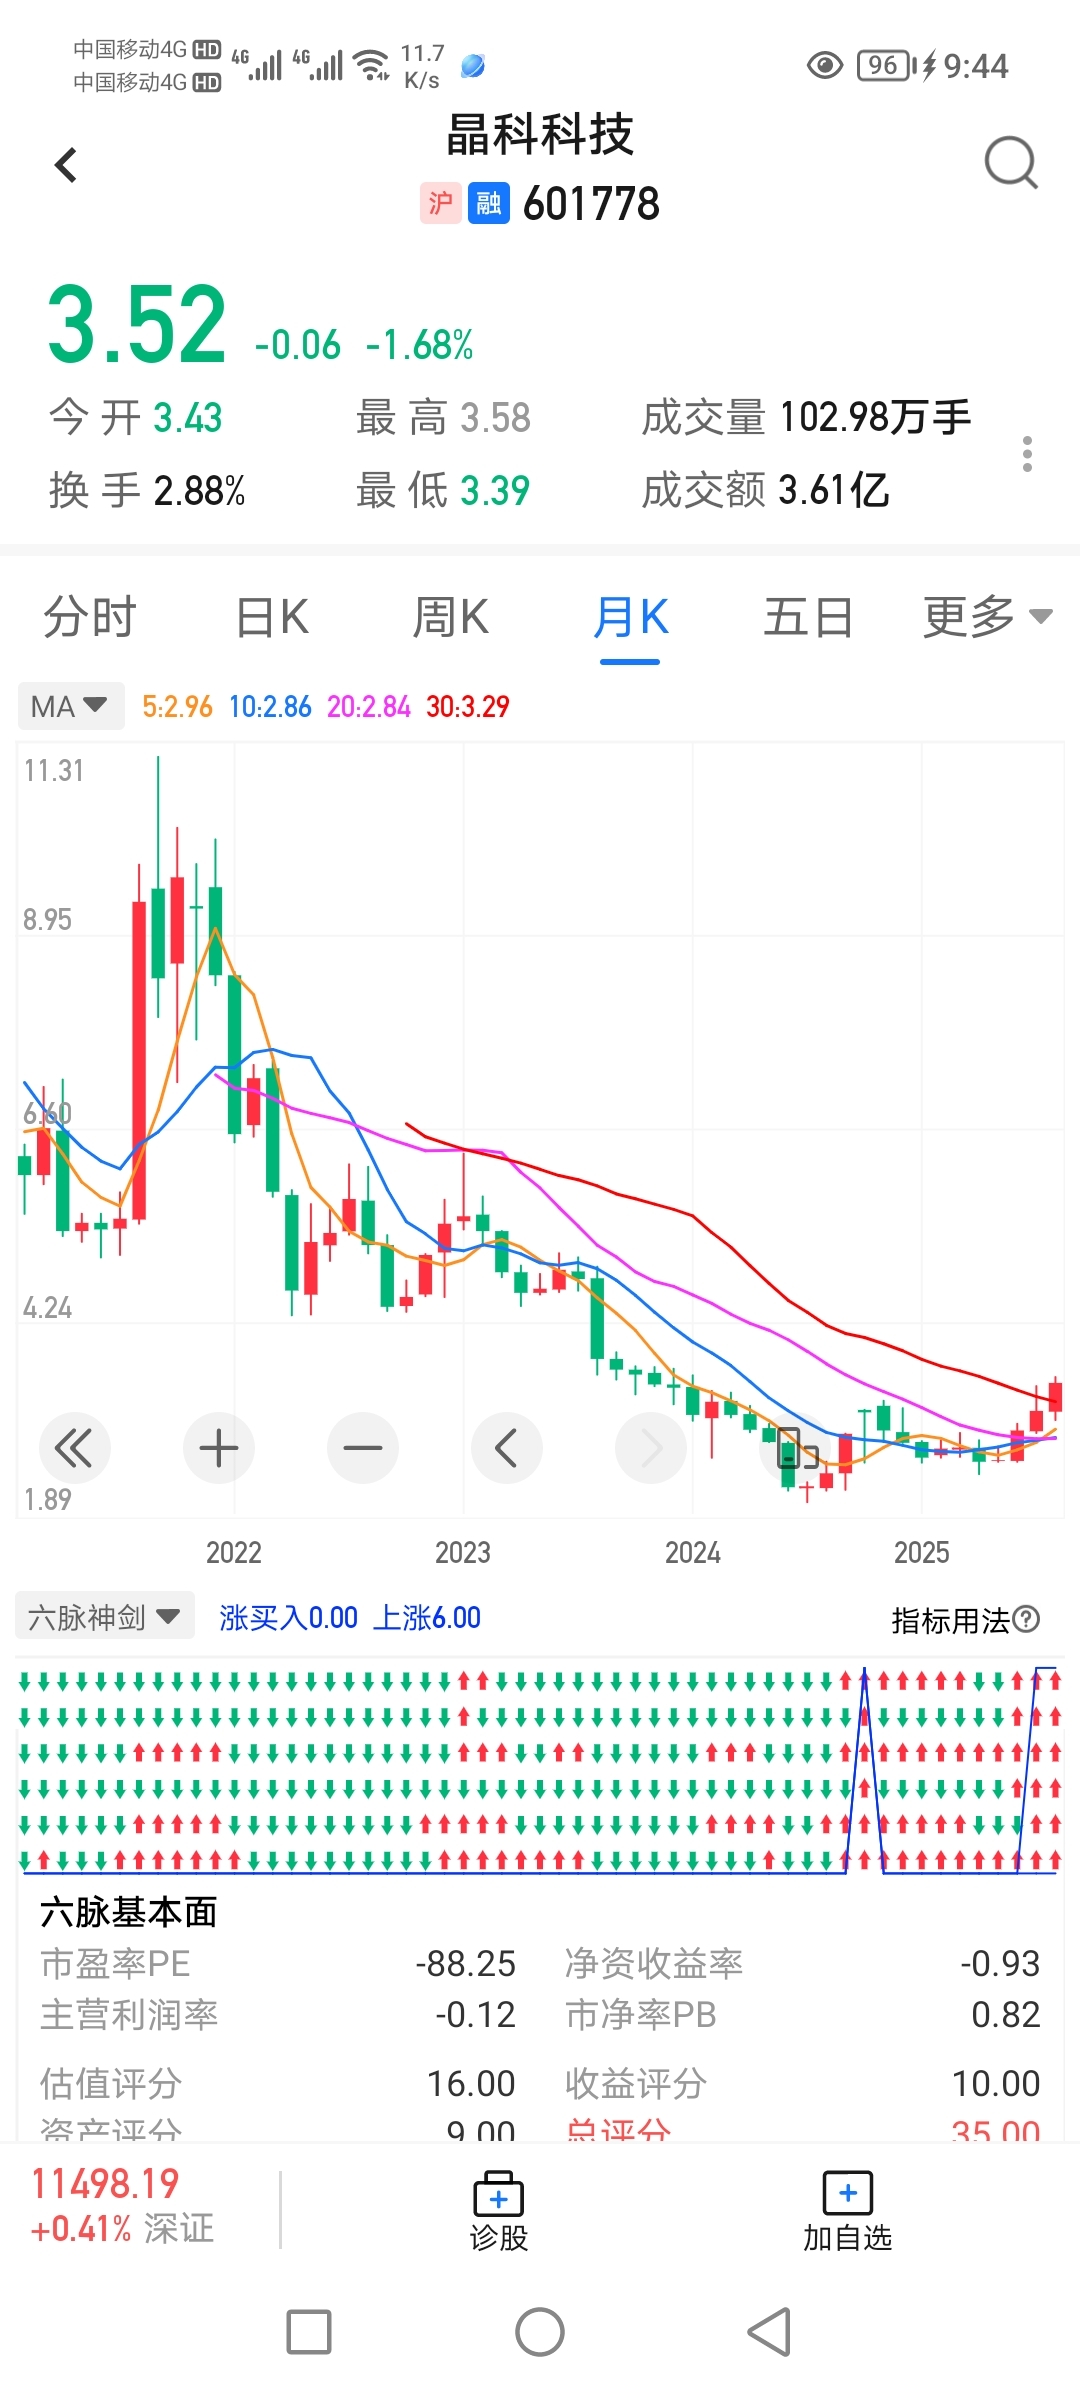Tap the 融 margin trading badge
1080x2388 pixels.
coord(489,204)
